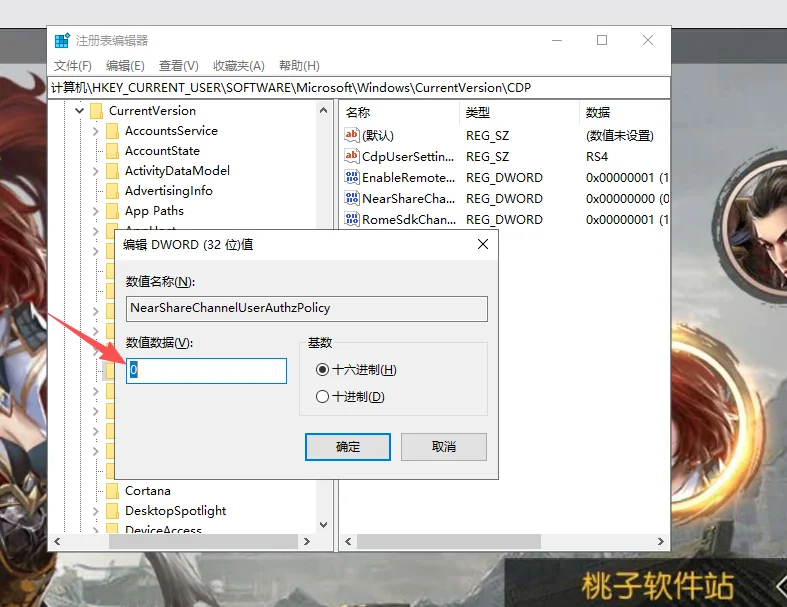Select decimal 十进制(D) base option

pos(350,397)
